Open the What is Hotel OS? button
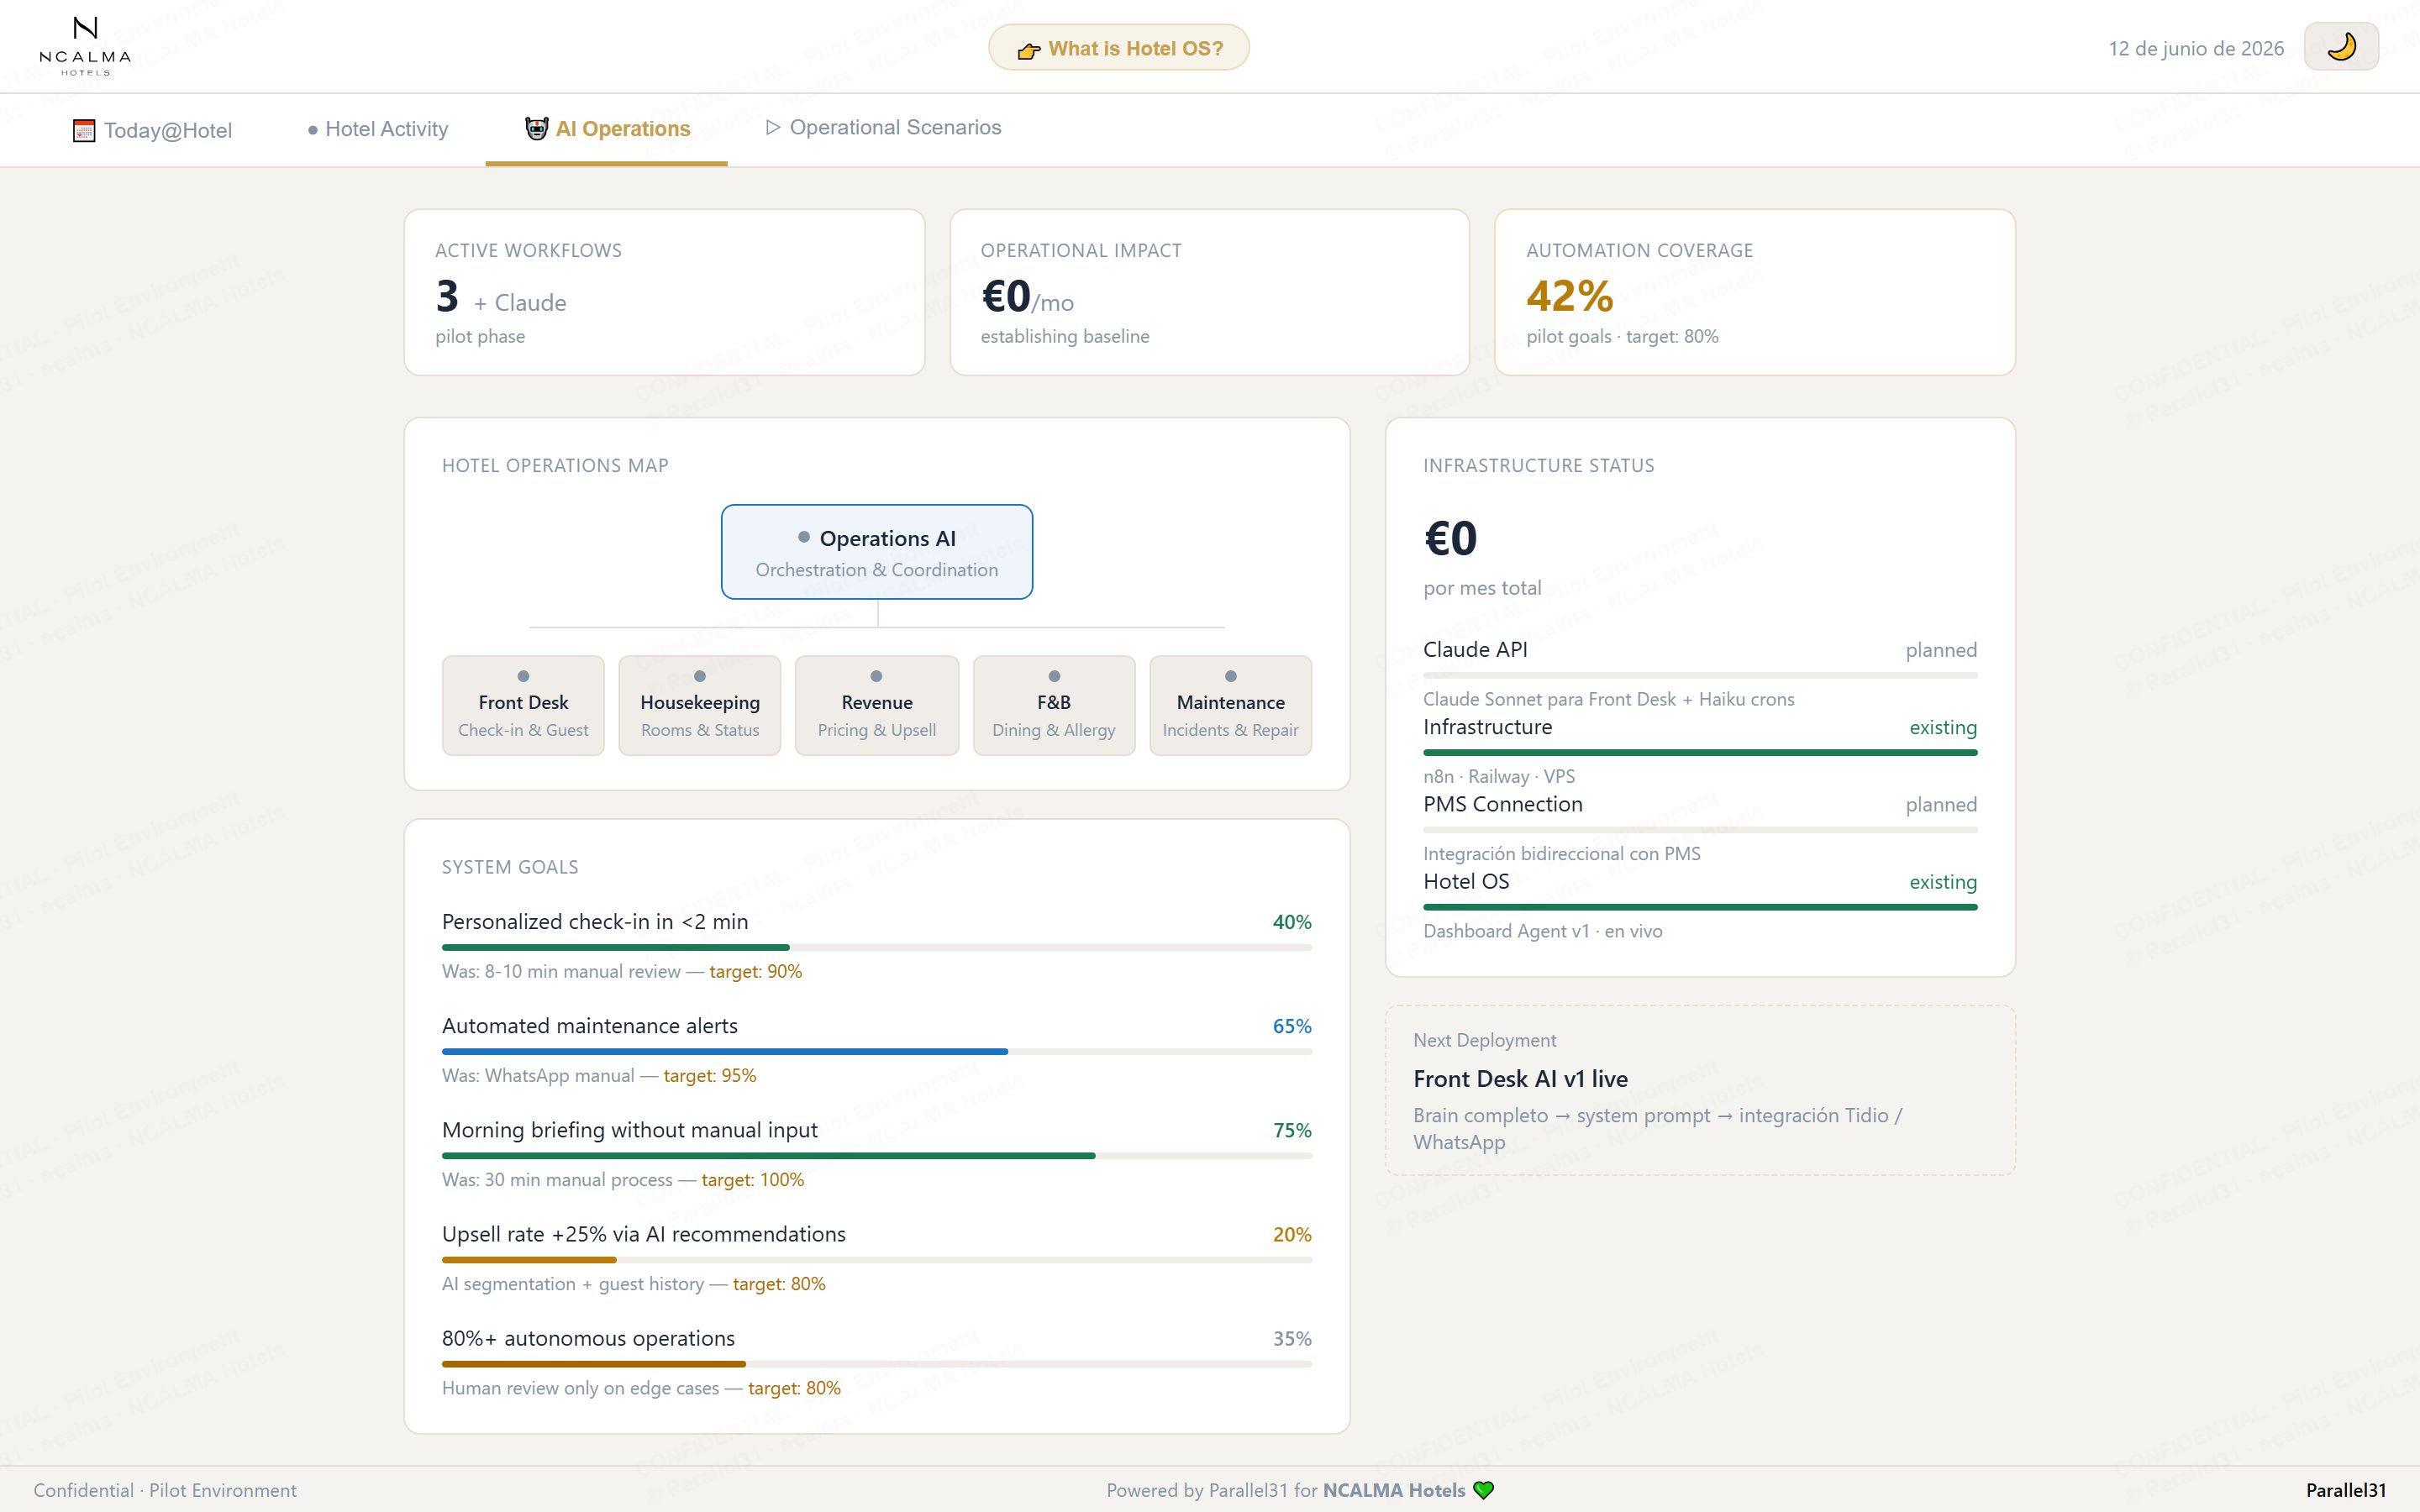2420x1512 pixels. (1119, 48)
